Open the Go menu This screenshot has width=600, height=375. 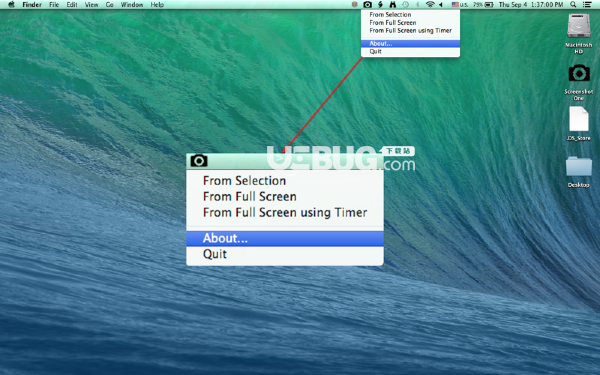click(x=109, y=5)
